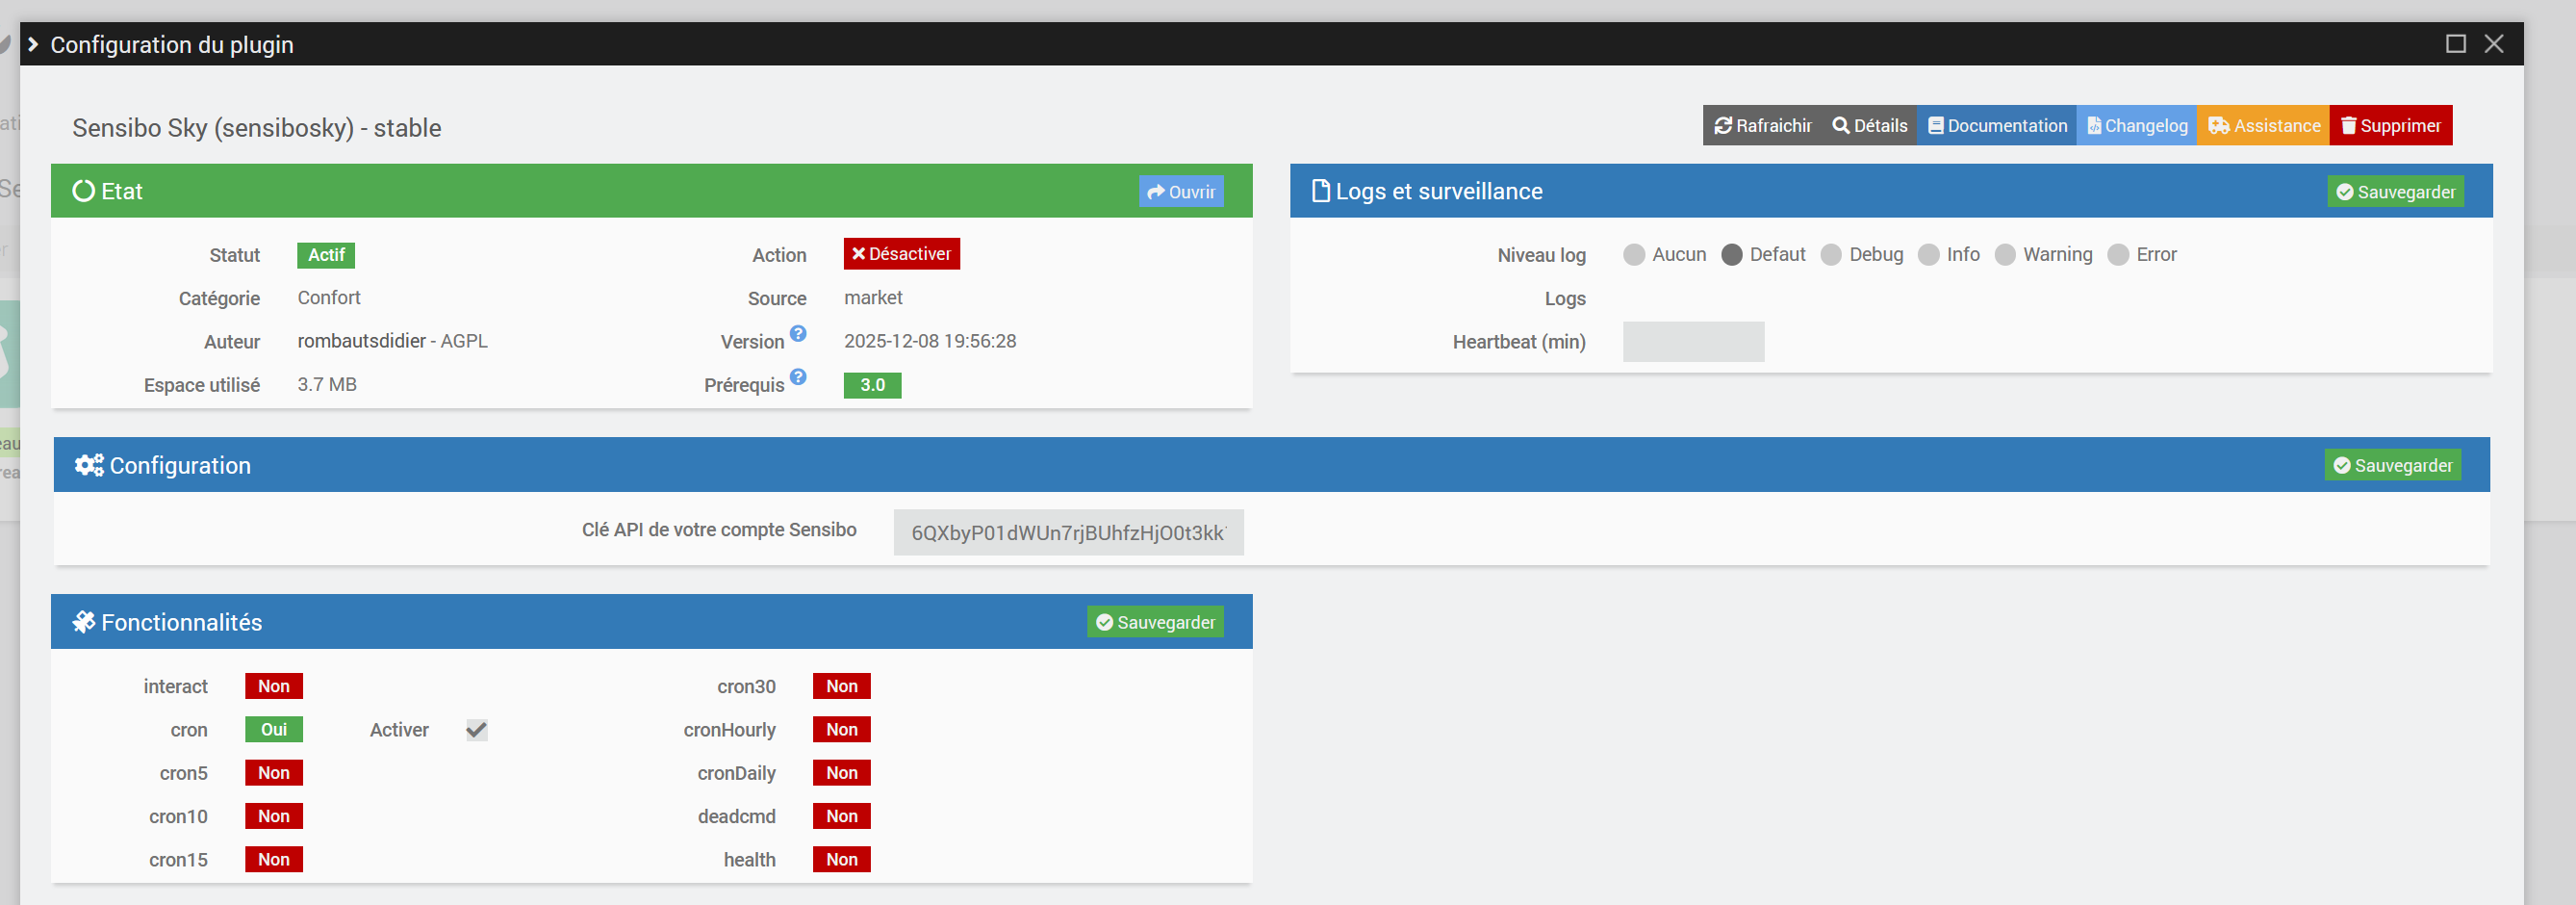Click the Sensibo Sky (sensibosky) - stable title

coord(257,128)
